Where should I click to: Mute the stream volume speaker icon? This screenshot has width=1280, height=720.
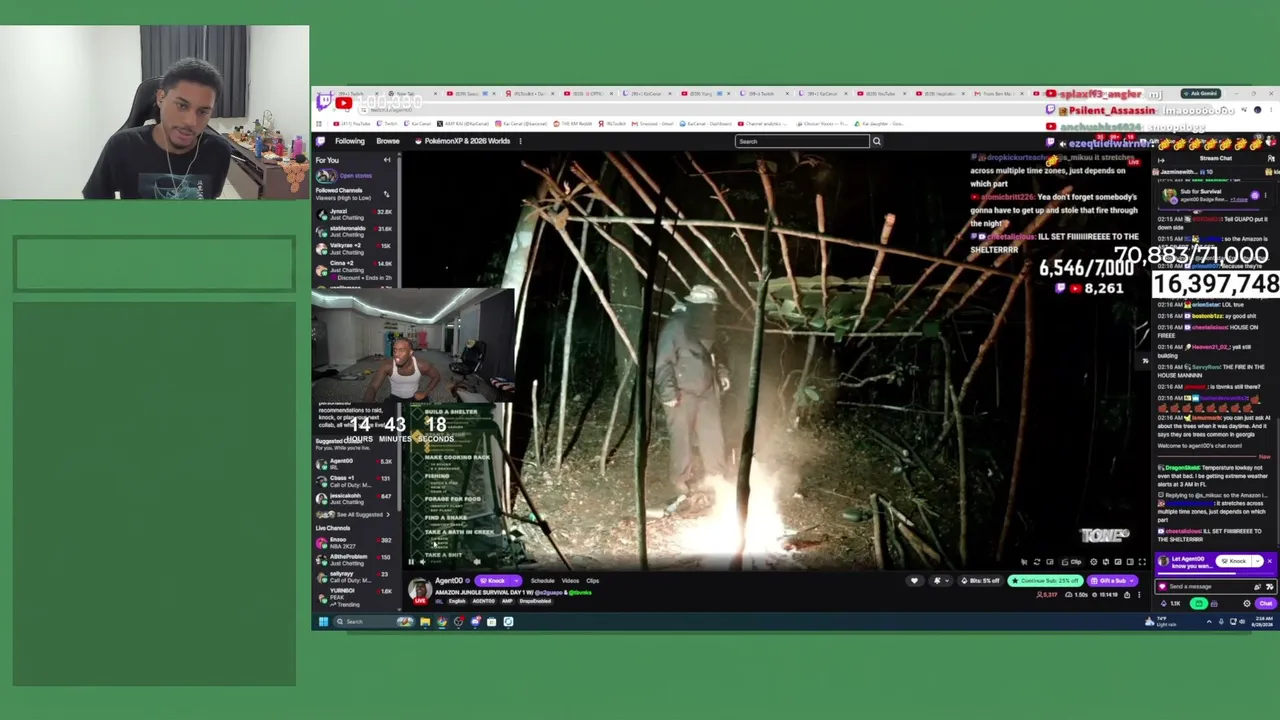point(423,562)
